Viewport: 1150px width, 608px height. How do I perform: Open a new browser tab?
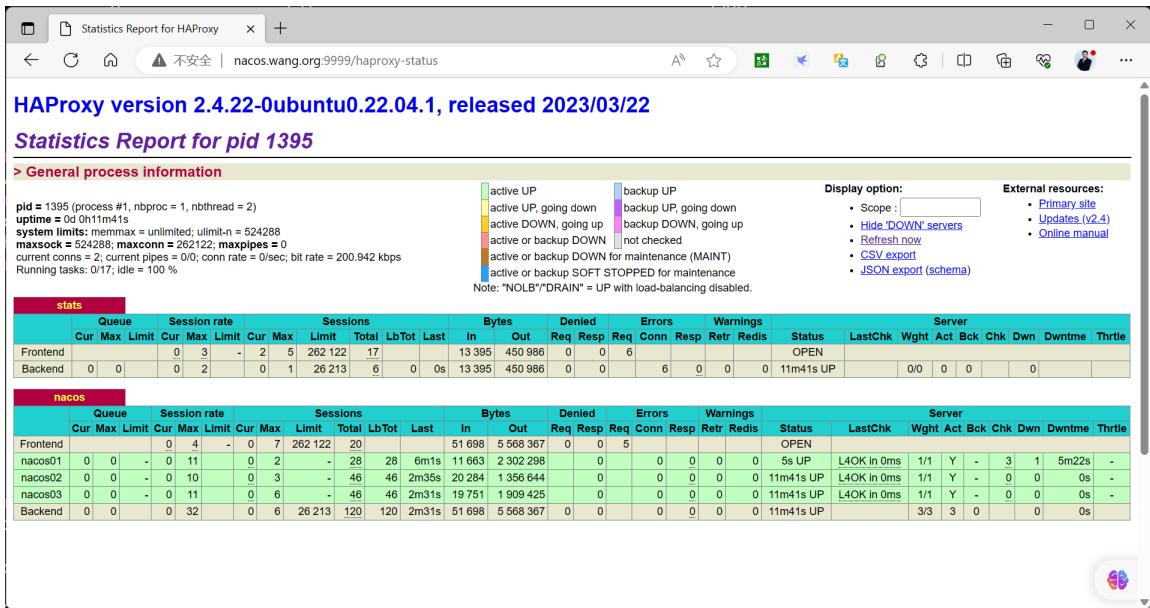tap(280, 29)
